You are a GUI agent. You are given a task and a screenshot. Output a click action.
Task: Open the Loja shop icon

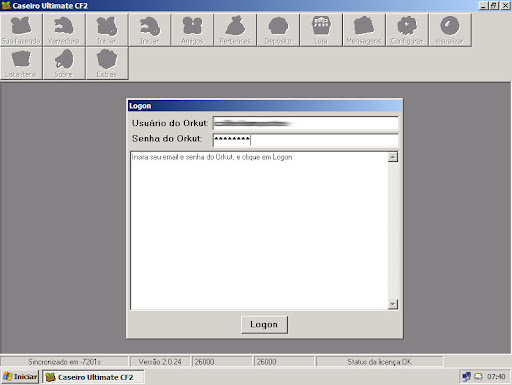(321, 30)
